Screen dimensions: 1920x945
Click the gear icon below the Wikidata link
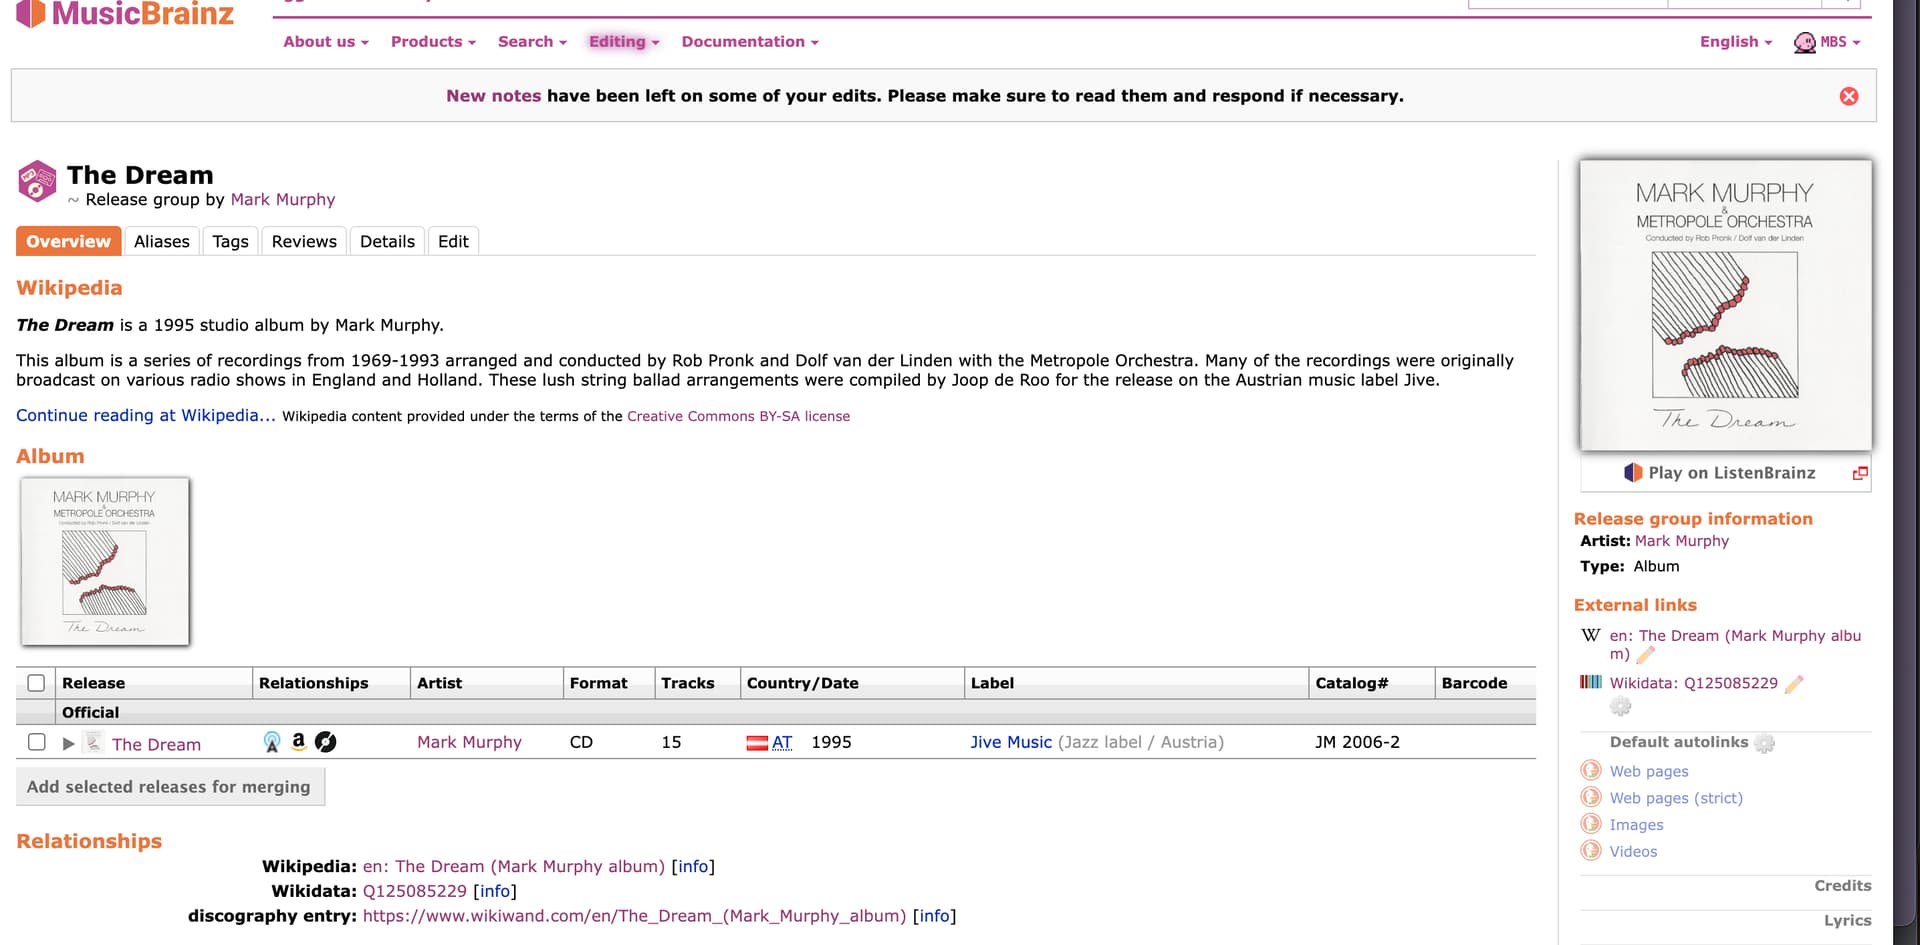pyautogui.click(x=1620, y=706)
